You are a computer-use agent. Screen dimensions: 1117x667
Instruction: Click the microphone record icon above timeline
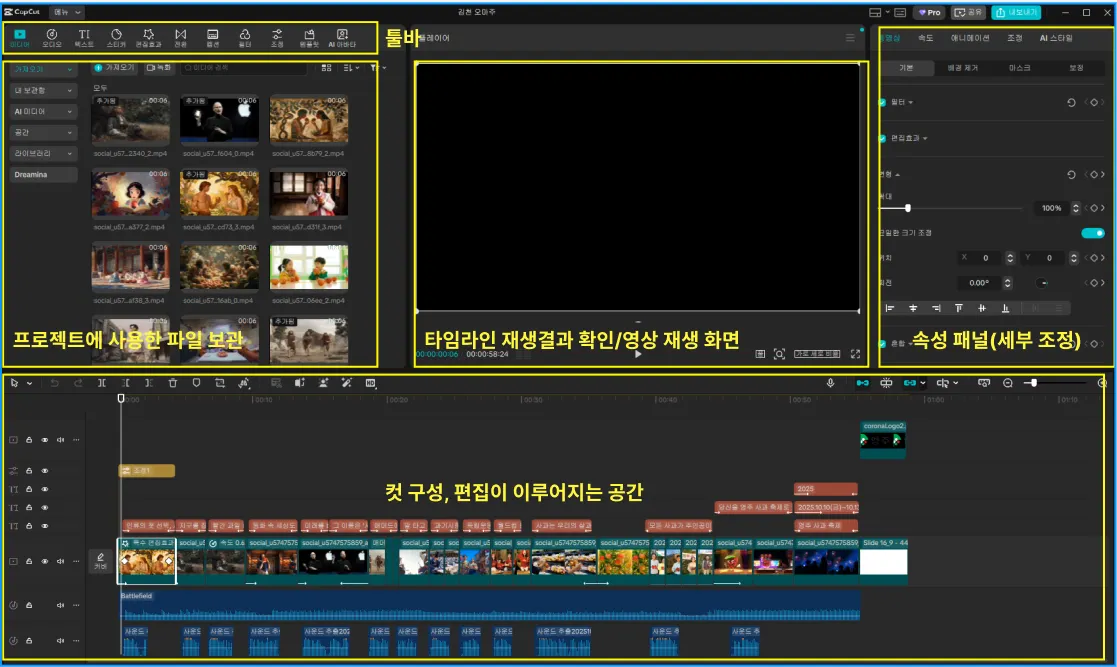click(830, 383)
